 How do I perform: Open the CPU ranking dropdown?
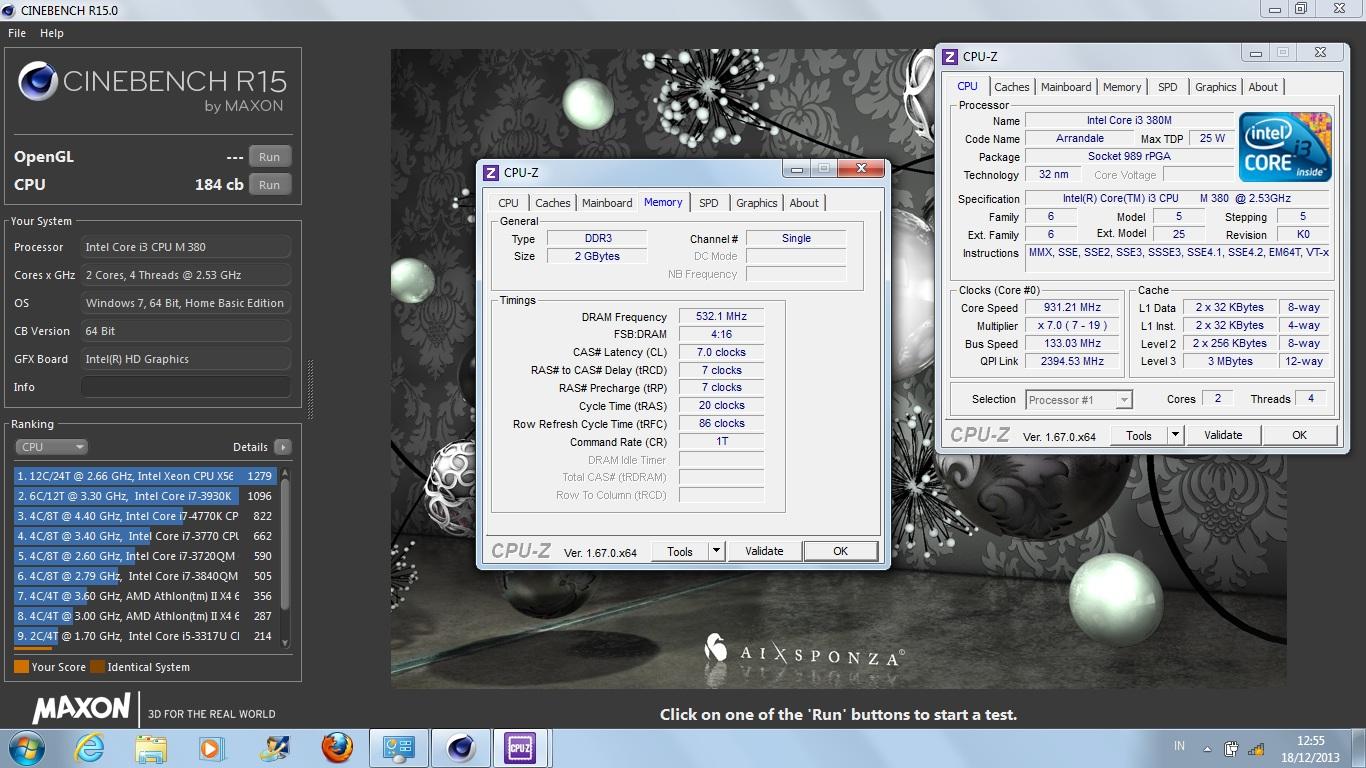(51, 447)
